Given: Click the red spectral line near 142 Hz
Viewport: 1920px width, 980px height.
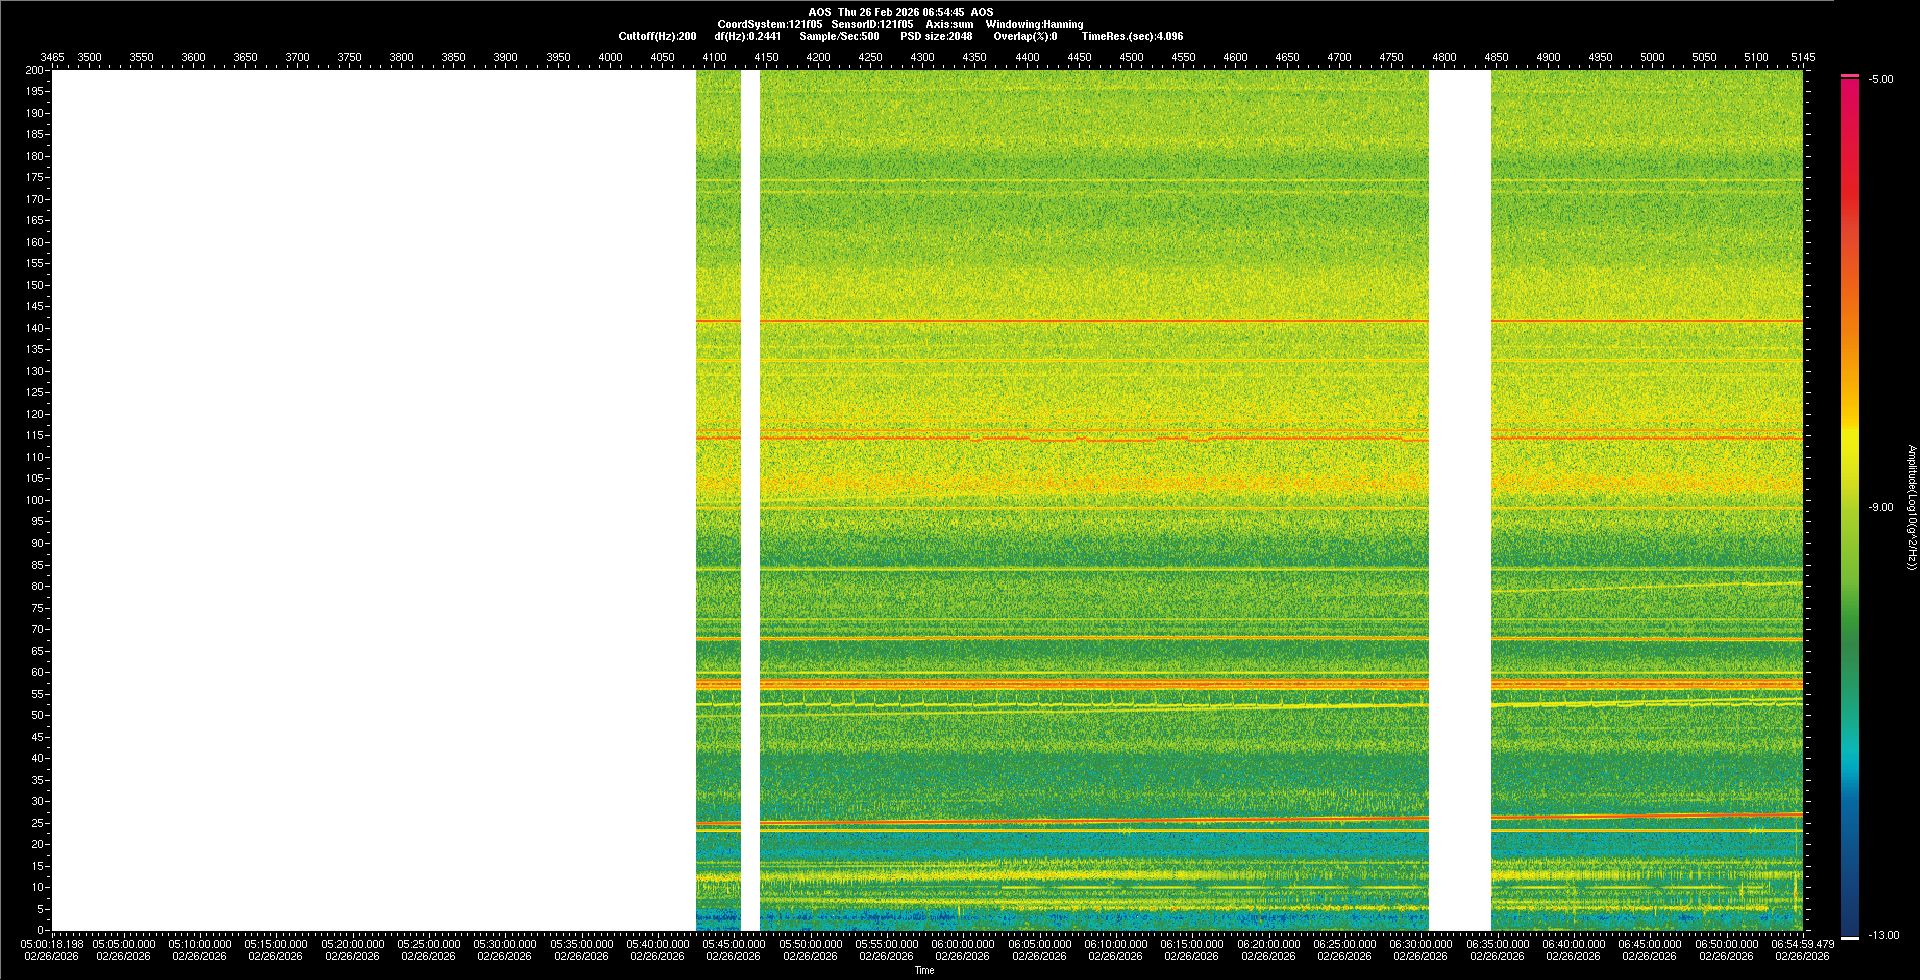Looking at the screenshot, I should click(x=1100, y=321).
